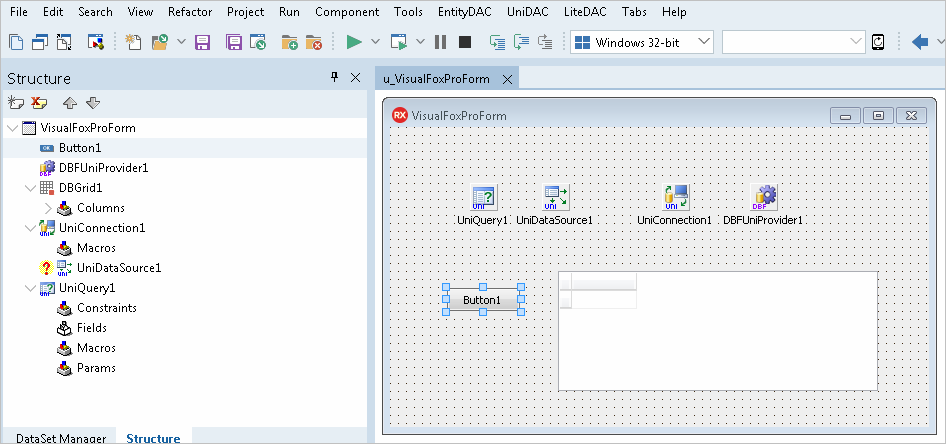This screenshot has width=946, height=444.
Task: Open the Component menu
Action: pos(347,11)
